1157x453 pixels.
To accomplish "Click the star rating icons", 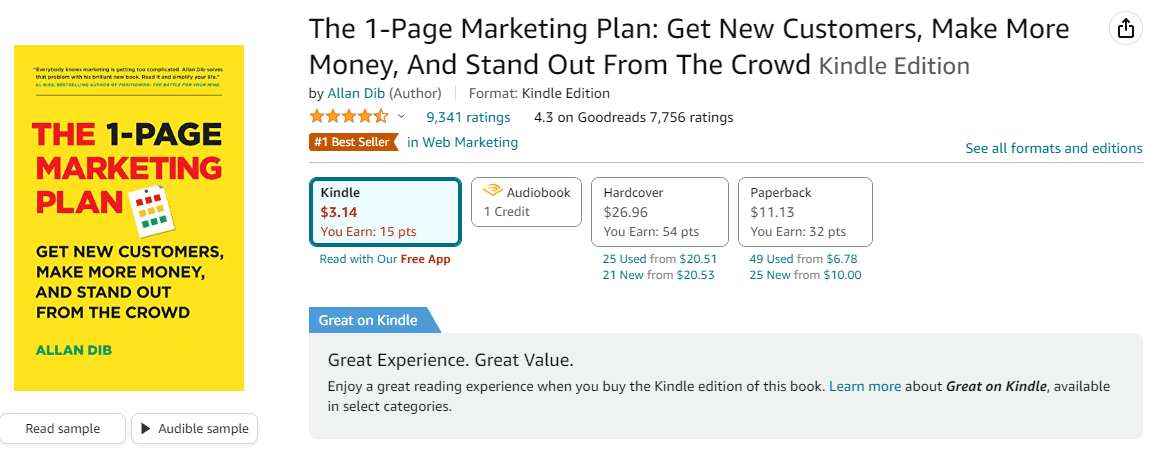I will 349,117.
